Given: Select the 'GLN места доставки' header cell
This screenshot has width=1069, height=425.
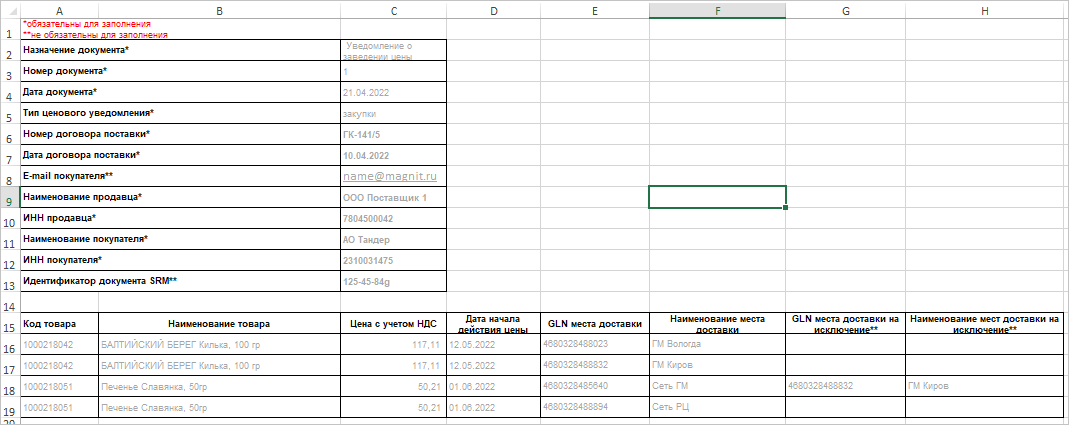Looking at the screenshot, I should pos(594,324).
